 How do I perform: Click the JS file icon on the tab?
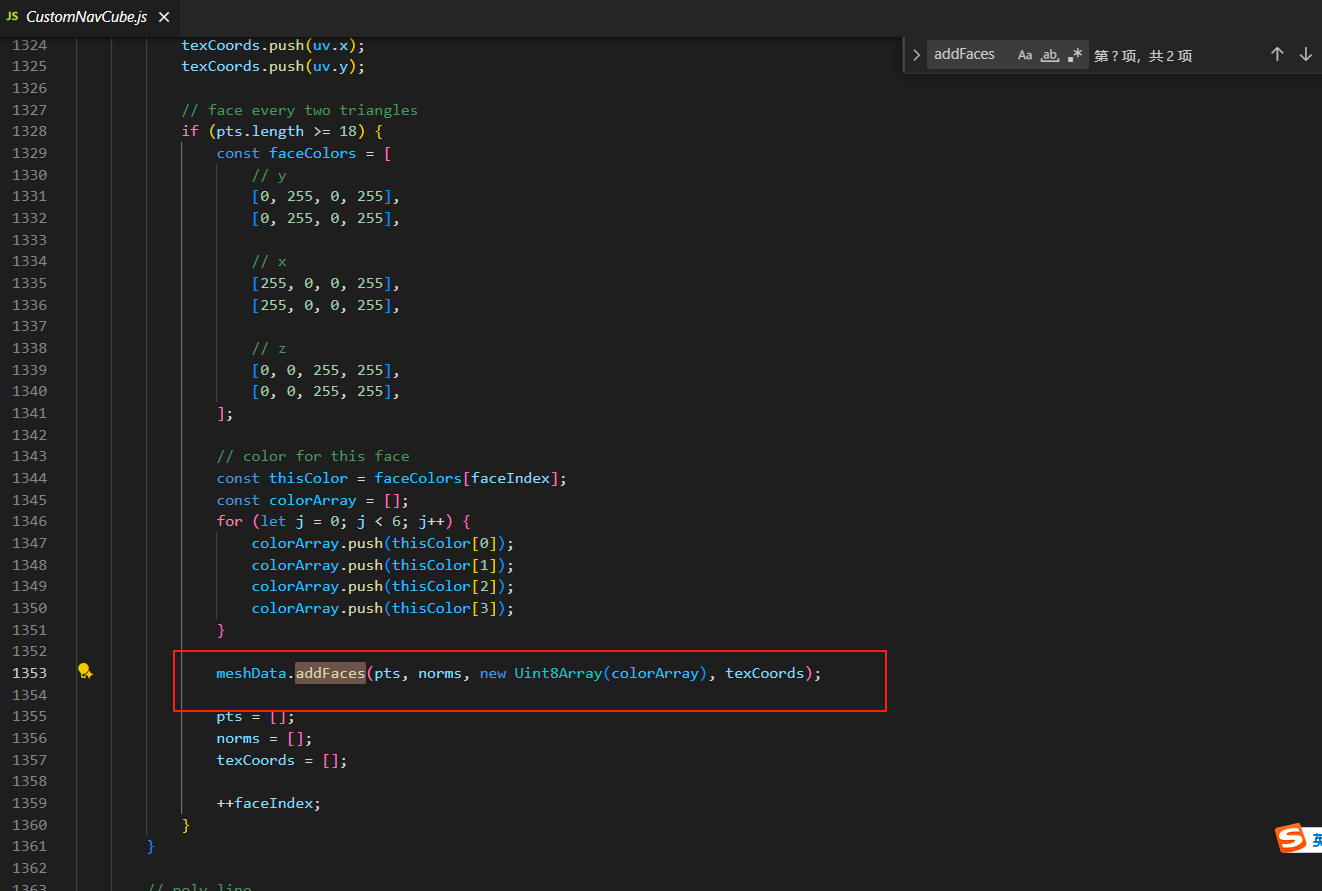[x=12, y=17]
